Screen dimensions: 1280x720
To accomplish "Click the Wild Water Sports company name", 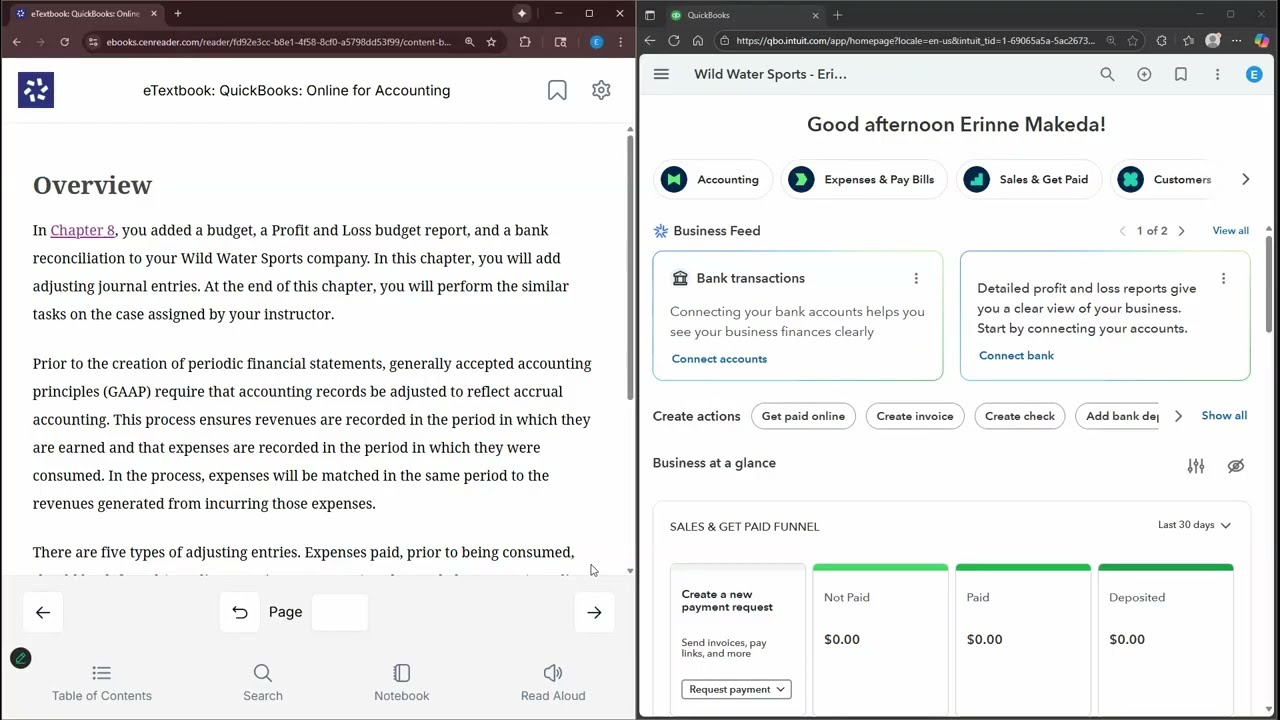I will pos(770,74).
